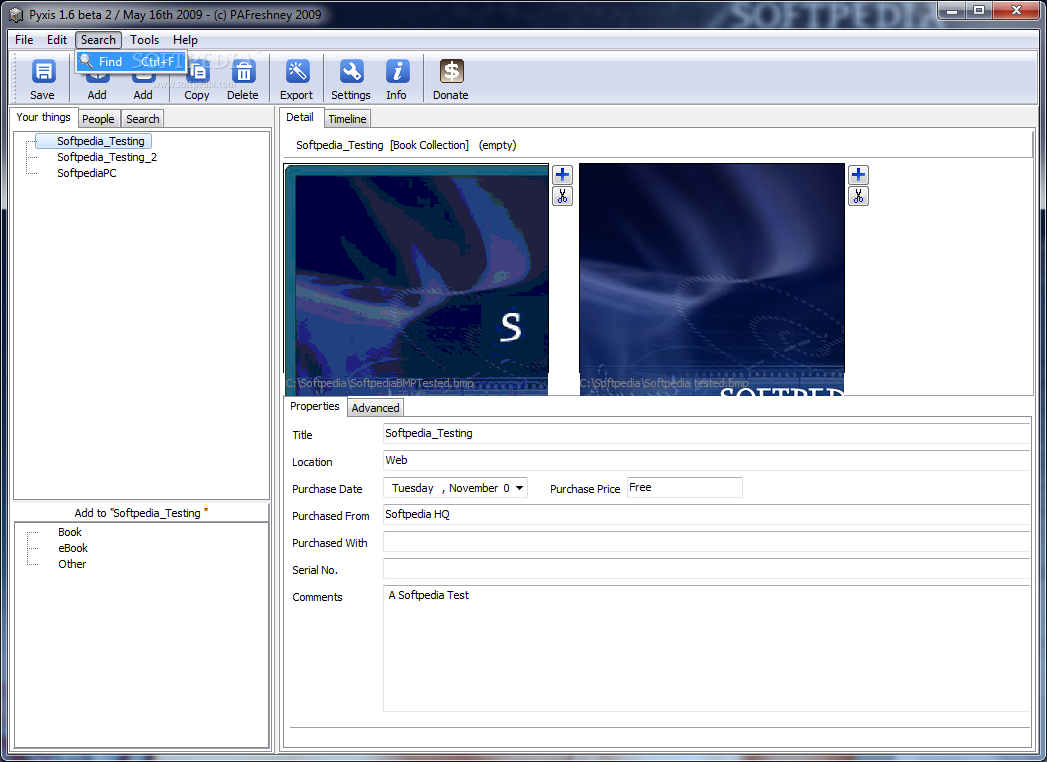Choose Other in the Add to list
This screenshot has width=1047, height=762.
72,564
